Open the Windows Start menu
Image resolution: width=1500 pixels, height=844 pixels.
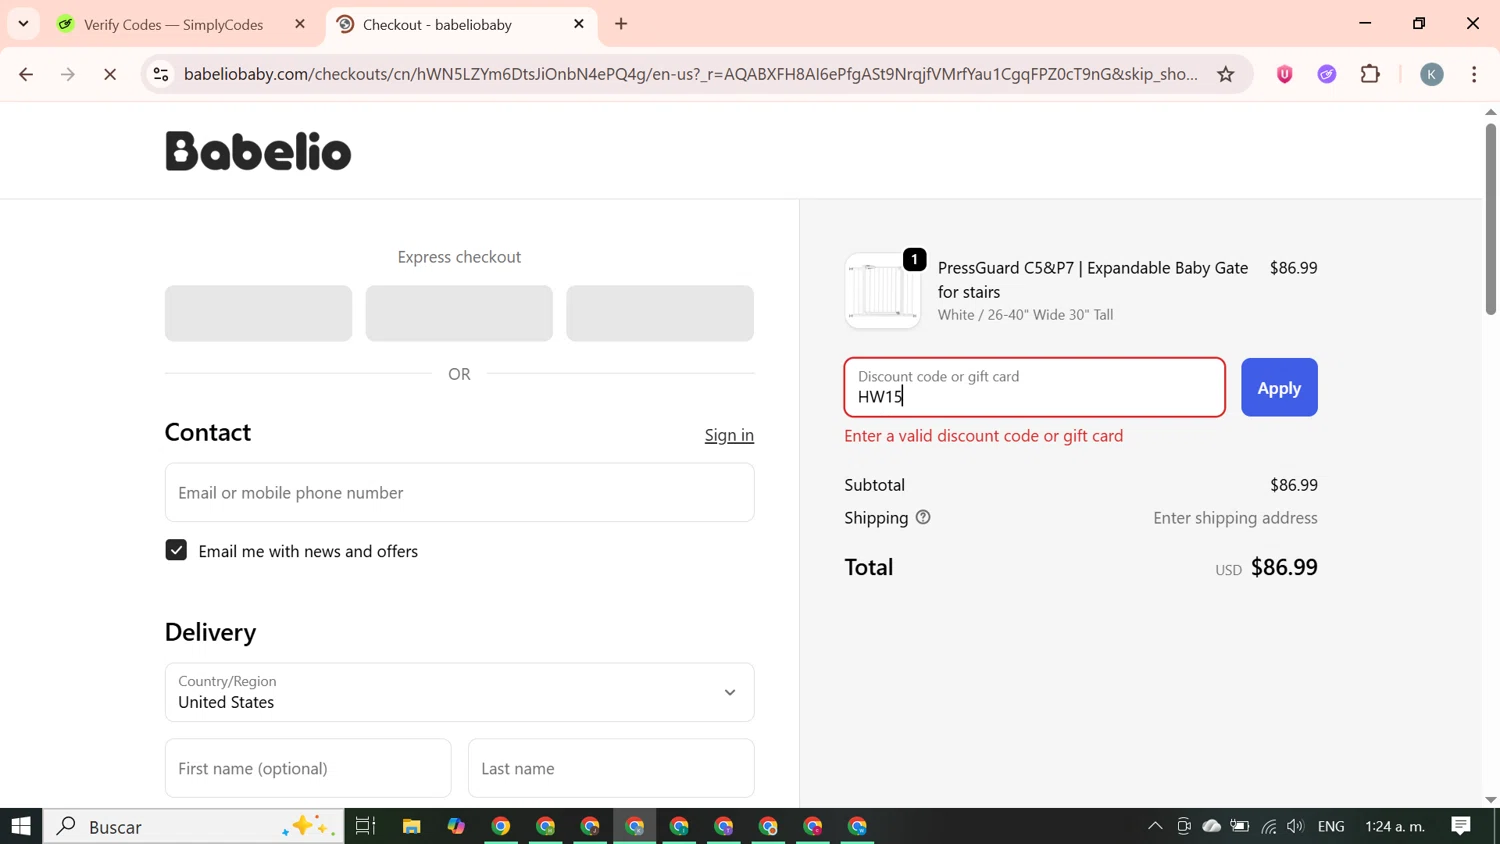click(x=21, y=826)
